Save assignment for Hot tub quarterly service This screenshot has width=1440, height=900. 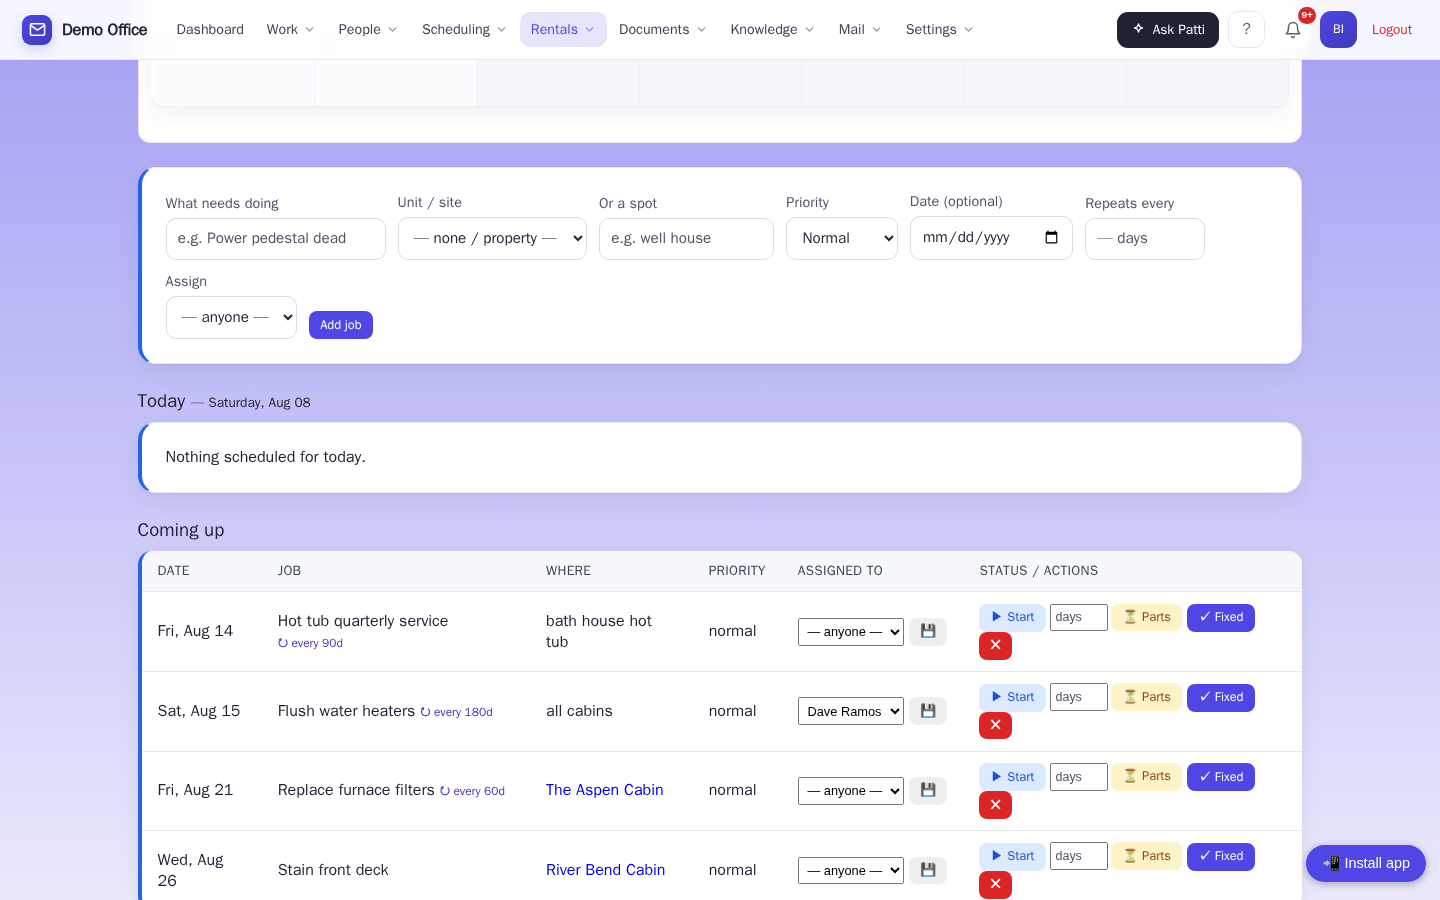[928, 632]
